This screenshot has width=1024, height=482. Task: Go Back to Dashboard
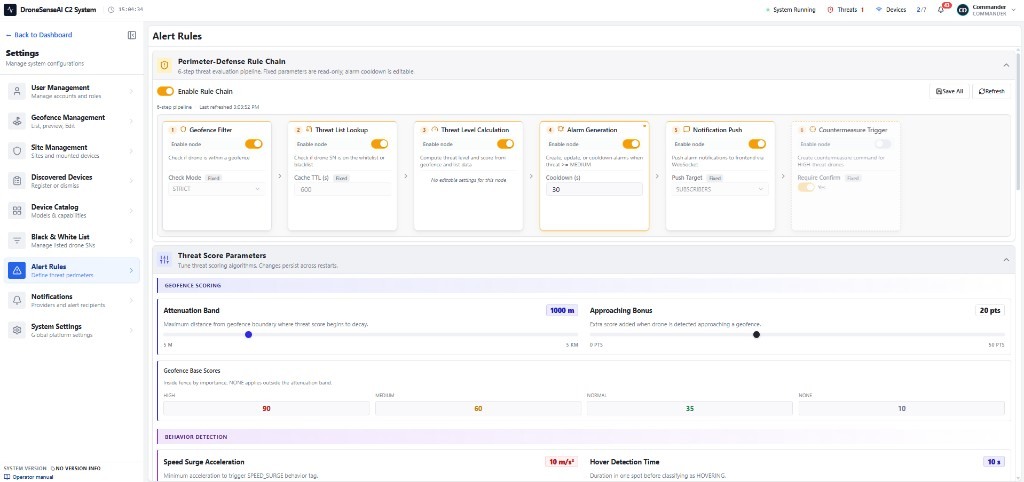coord(39,35)
